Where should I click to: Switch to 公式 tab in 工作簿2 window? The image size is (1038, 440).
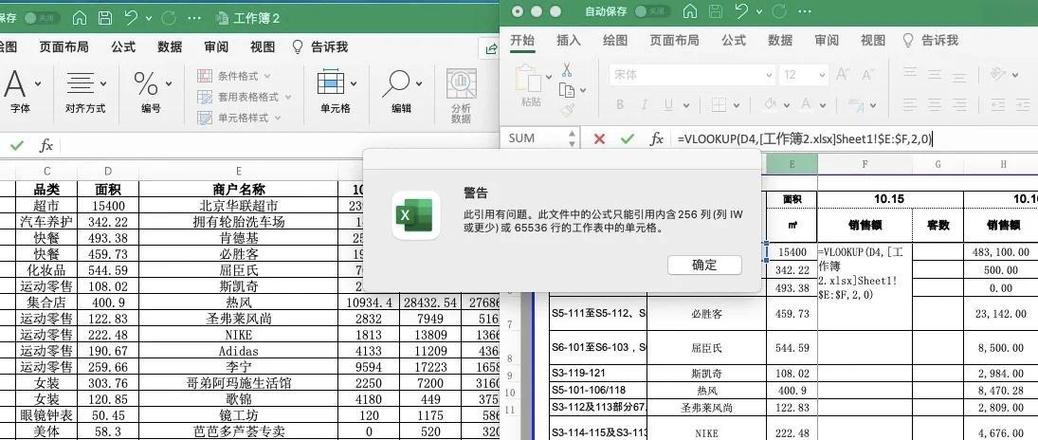(123, 47)
